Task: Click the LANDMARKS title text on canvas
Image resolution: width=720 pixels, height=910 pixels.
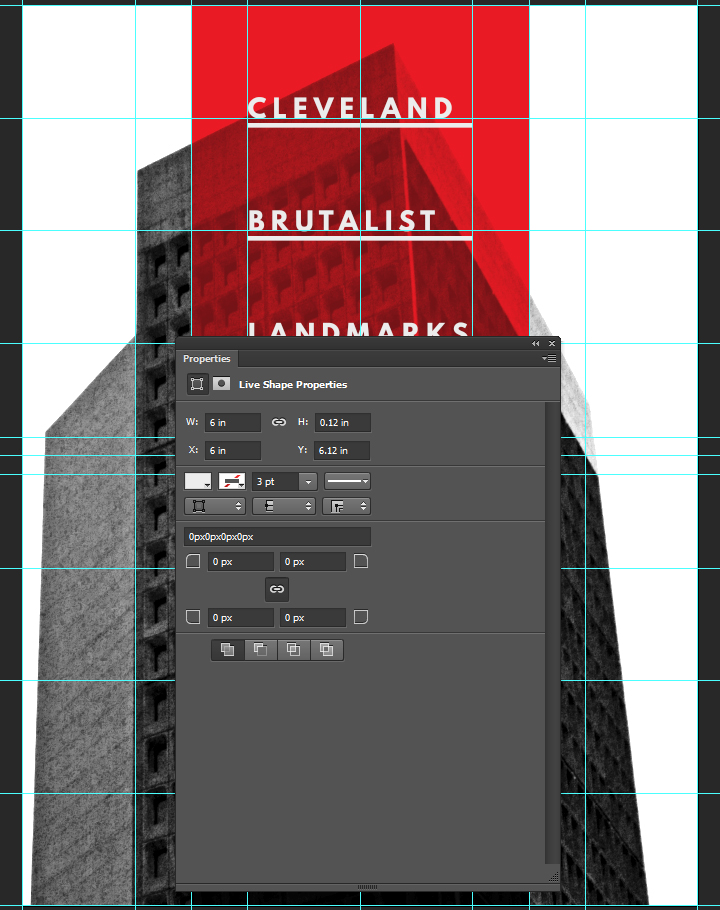Action: click(359, 328)
